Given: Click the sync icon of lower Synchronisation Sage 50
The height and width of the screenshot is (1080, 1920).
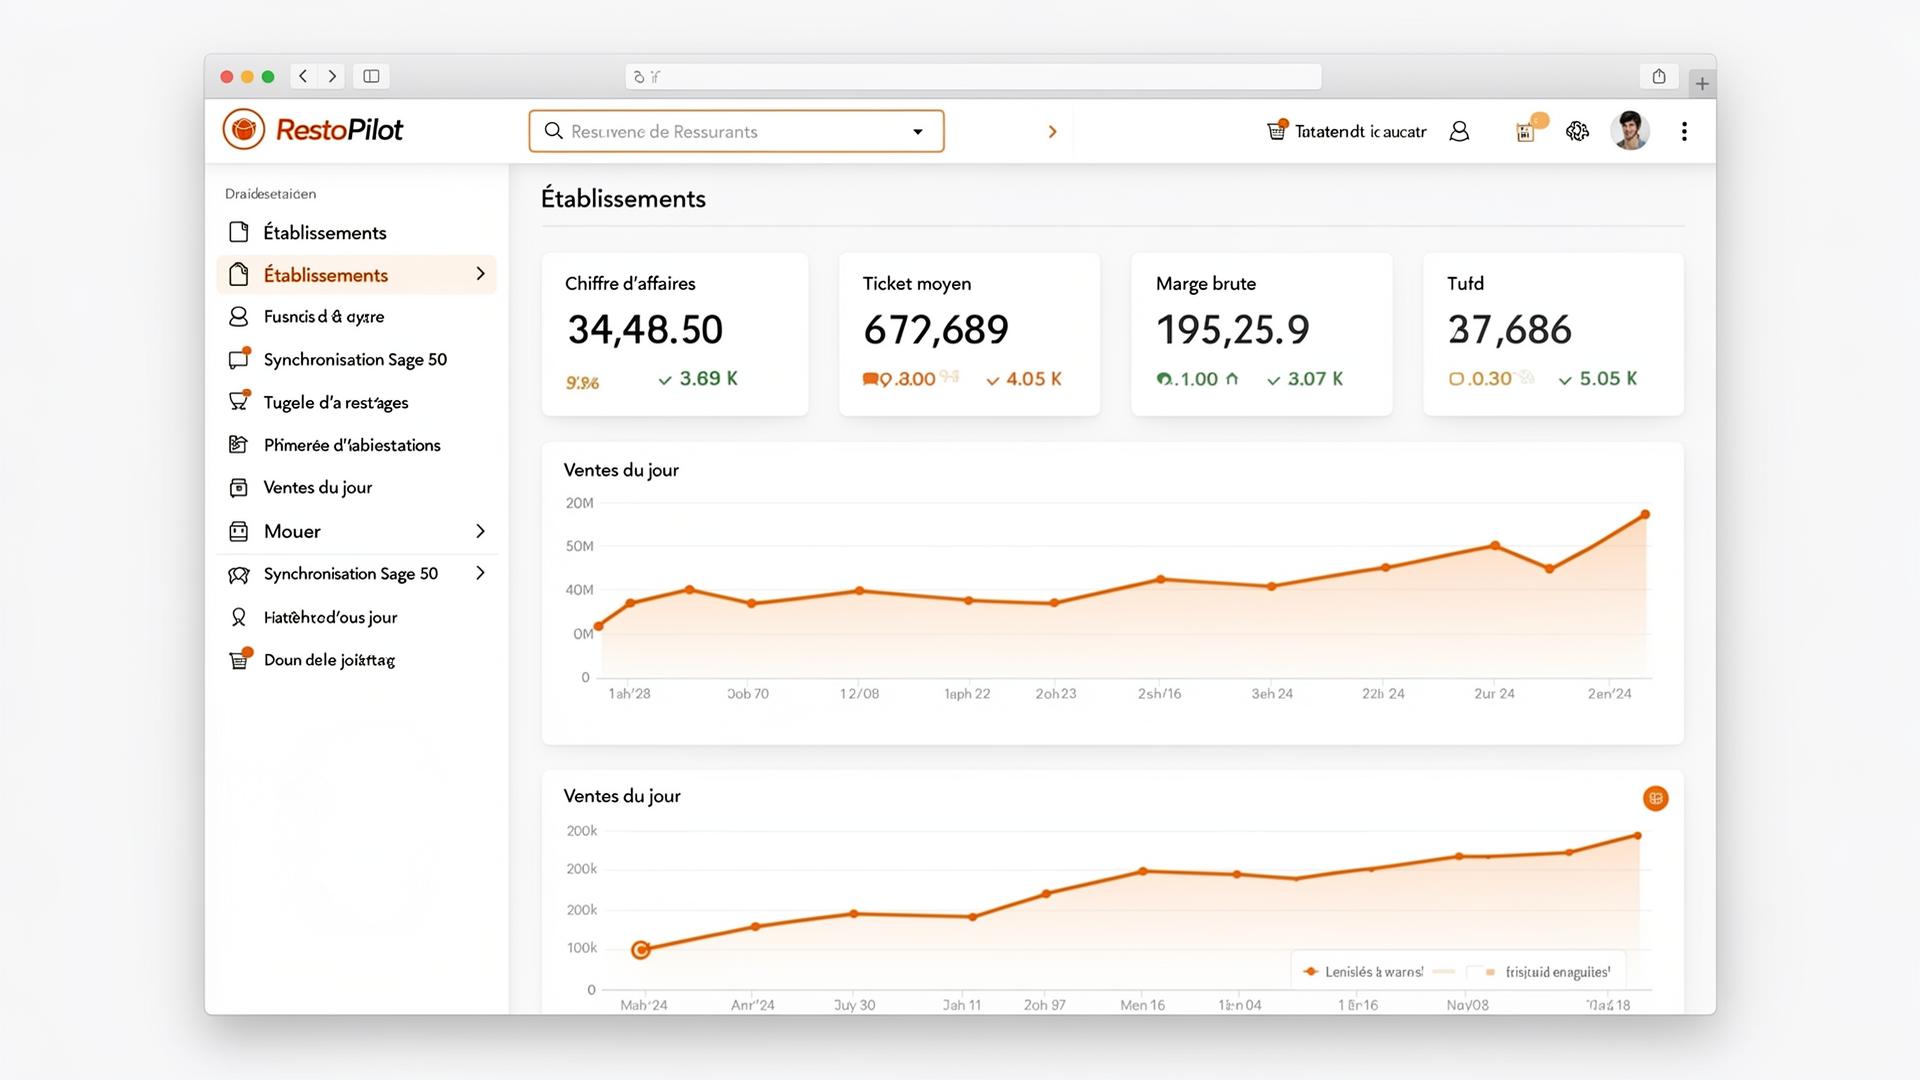Looking at the screenshot, I should [x=238, y=574].
